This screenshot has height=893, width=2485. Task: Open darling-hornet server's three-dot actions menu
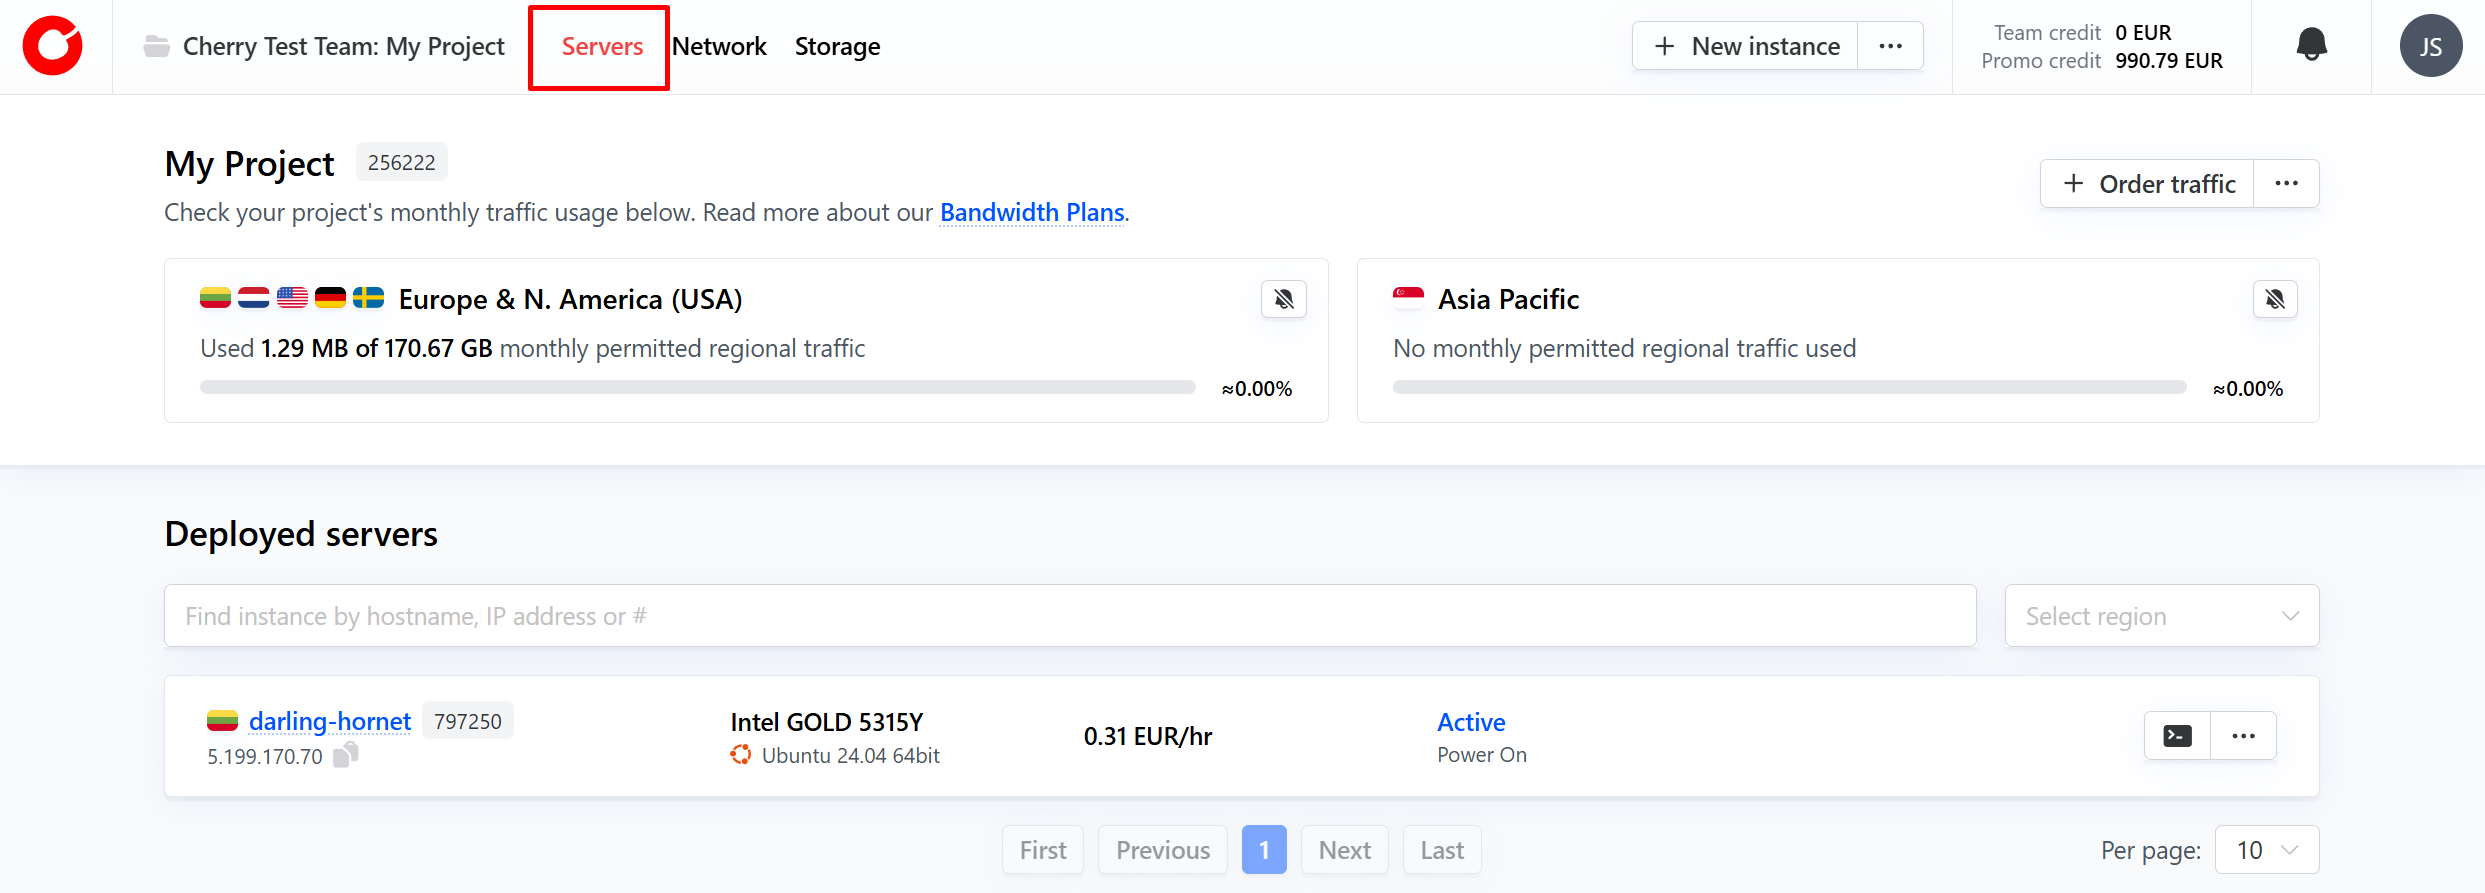tap(2243, 736)
